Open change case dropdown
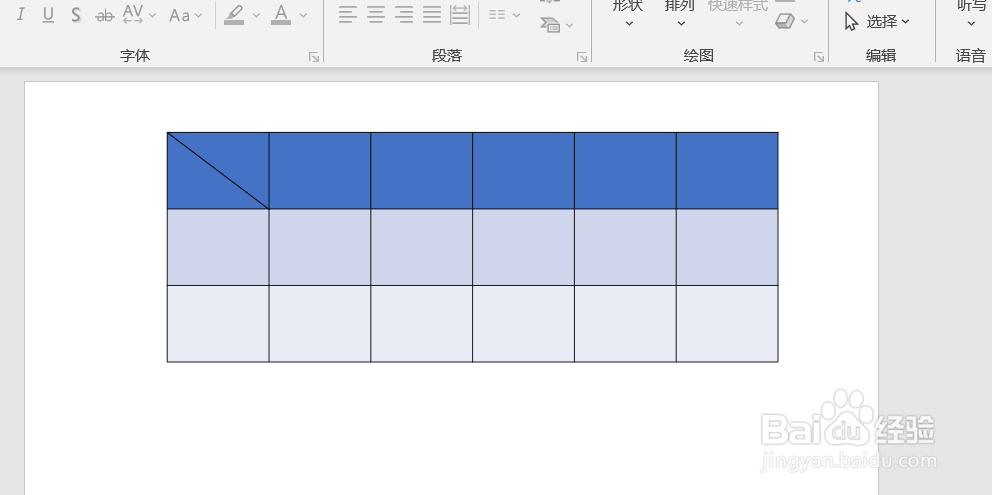The height and width of the screenshot is (495, 992). pos(186,15)
